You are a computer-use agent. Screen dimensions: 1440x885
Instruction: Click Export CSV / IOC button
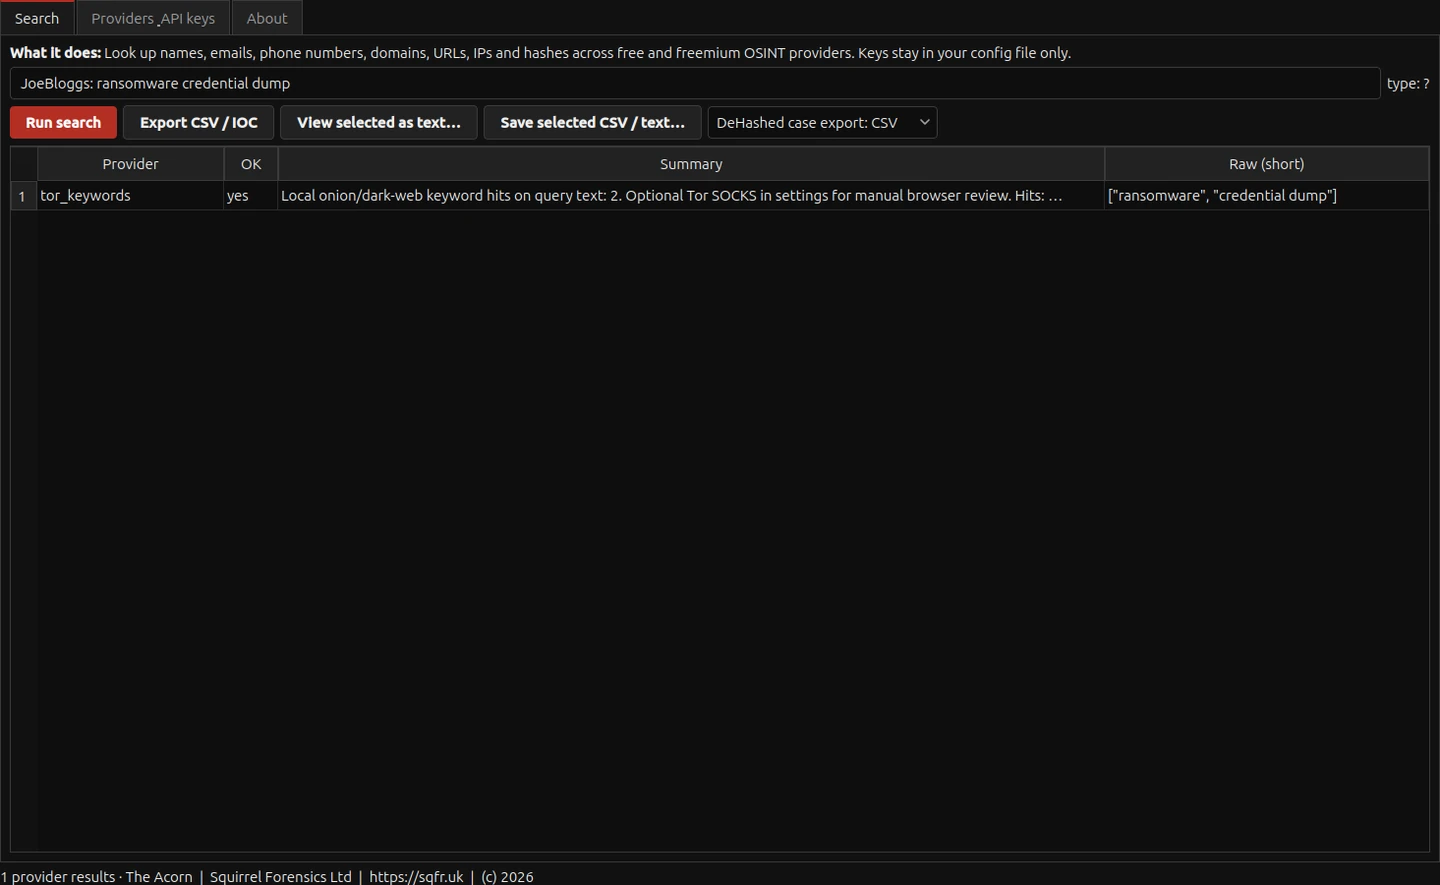click(x=198, y=122)
